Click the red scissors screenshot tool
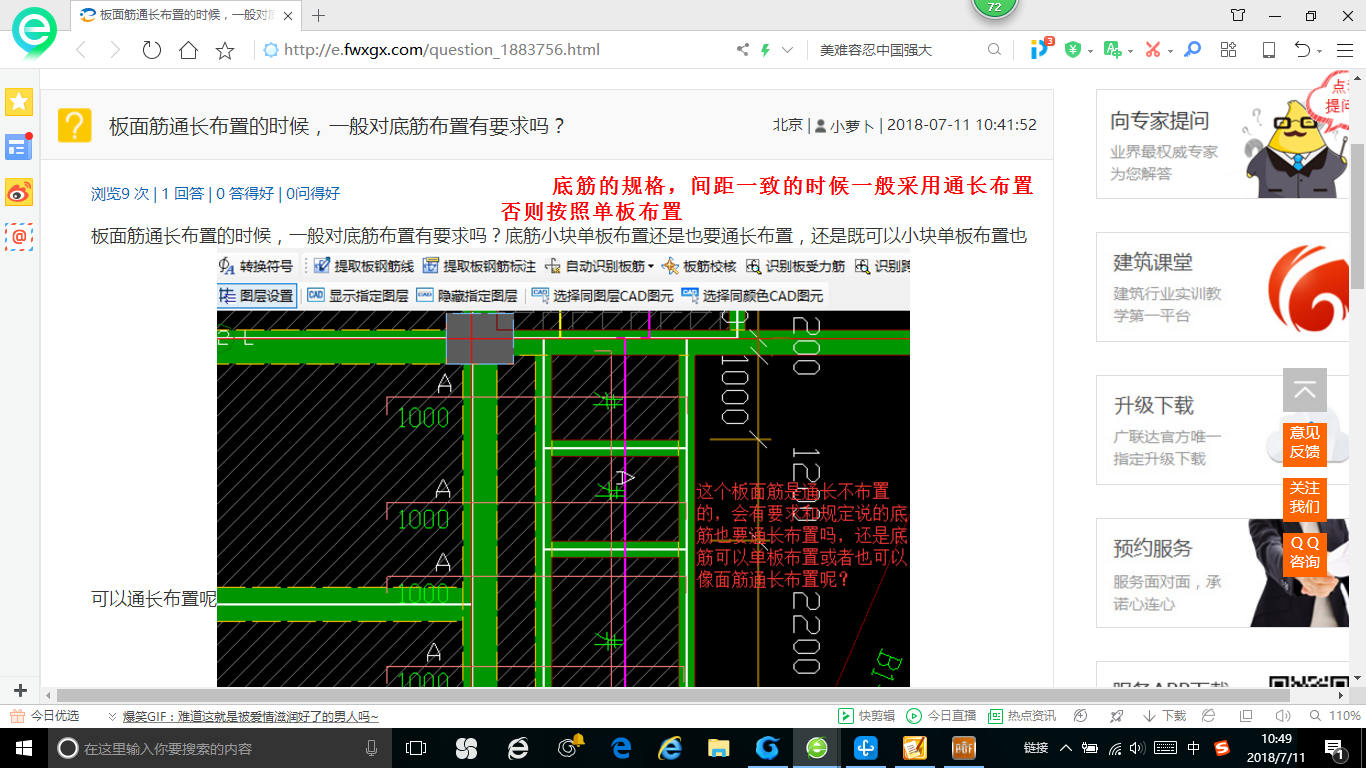 (1153, 50)
